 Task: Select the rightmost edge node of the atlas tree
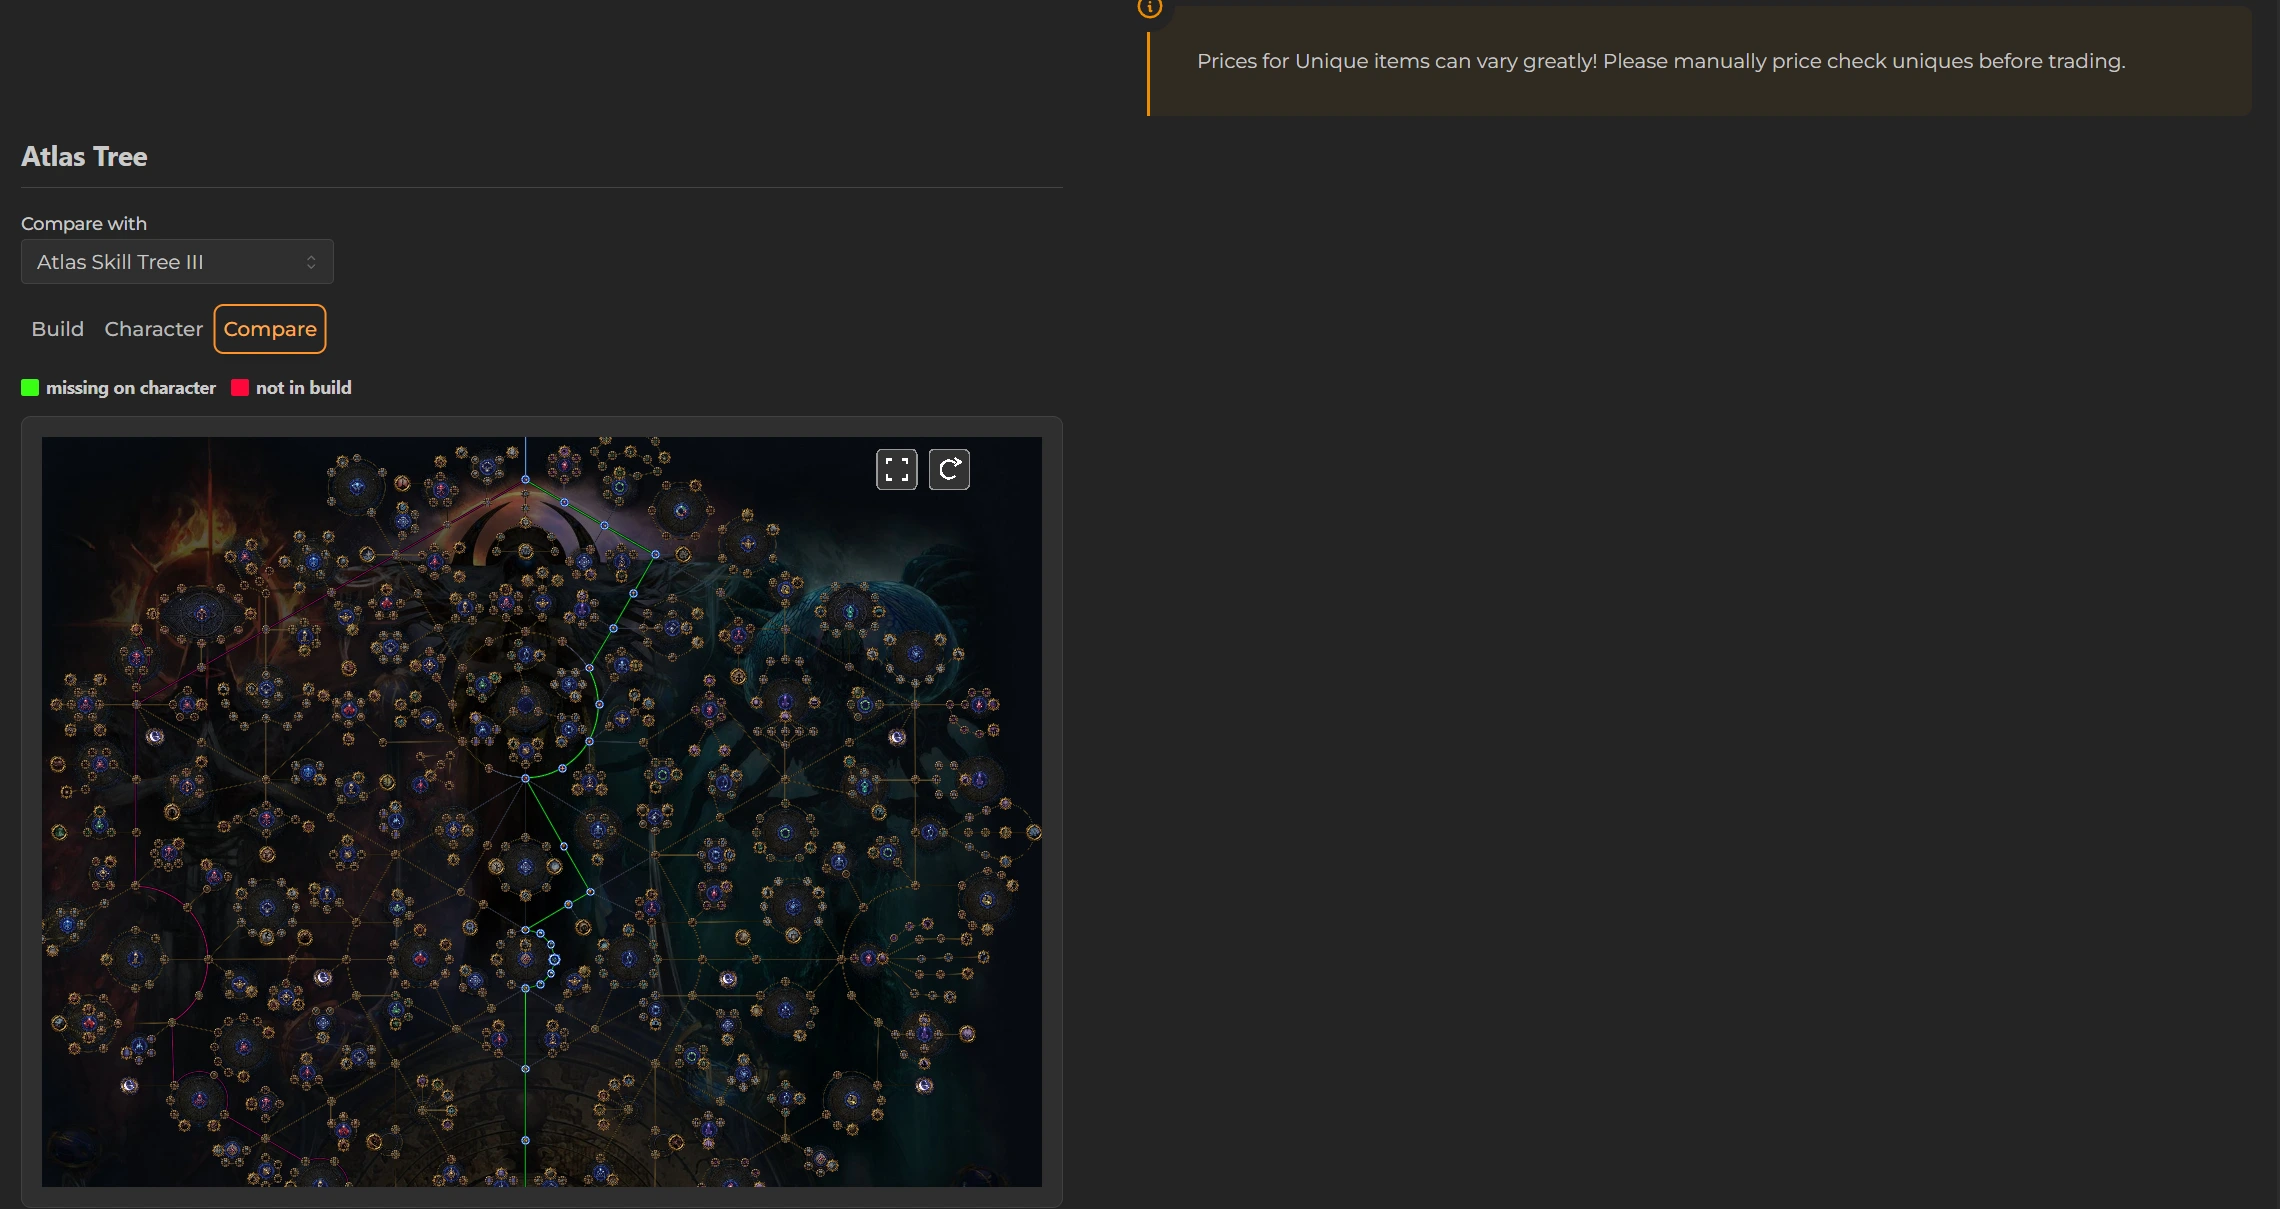tap(1034, 832)
